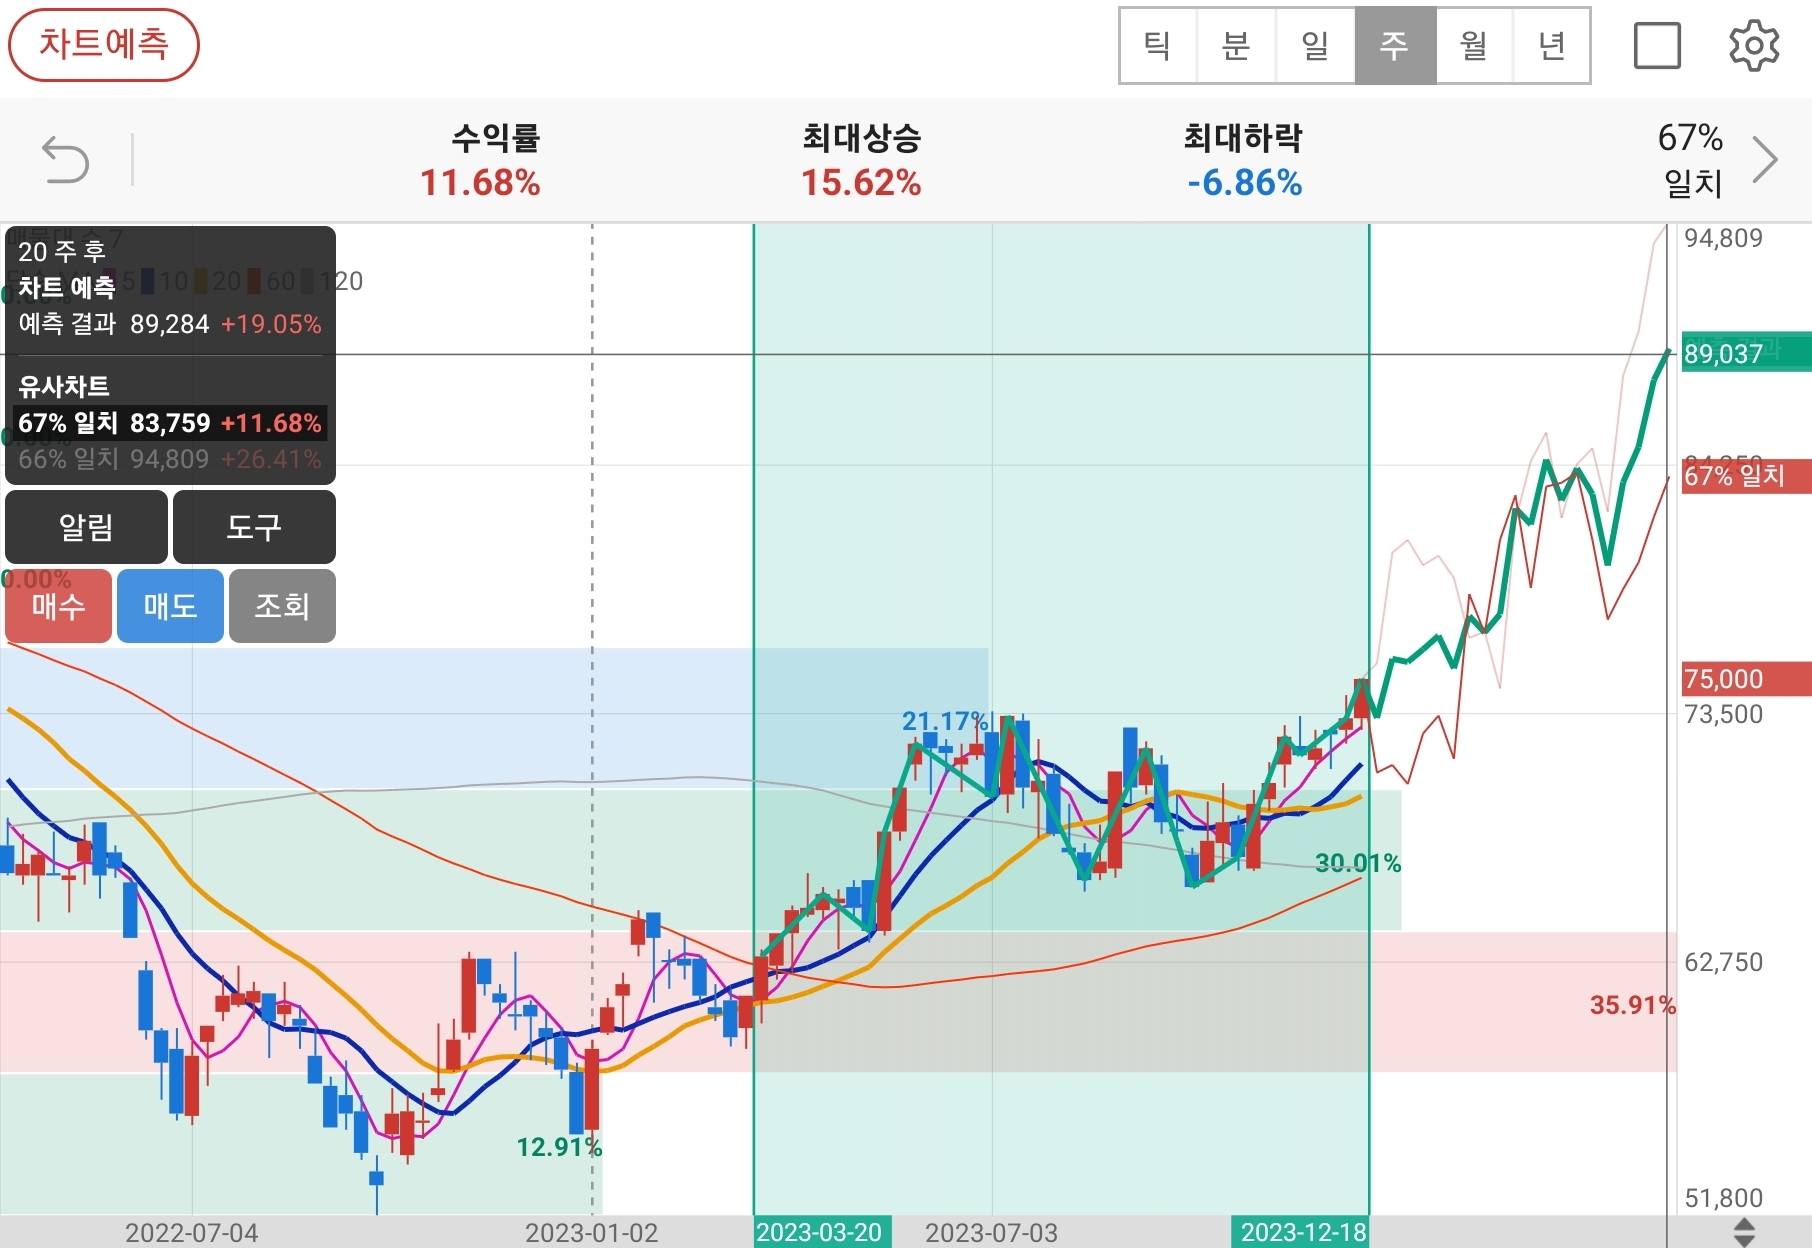Tap the vertical scale adjust arrows

[x=1744, y=1232]
